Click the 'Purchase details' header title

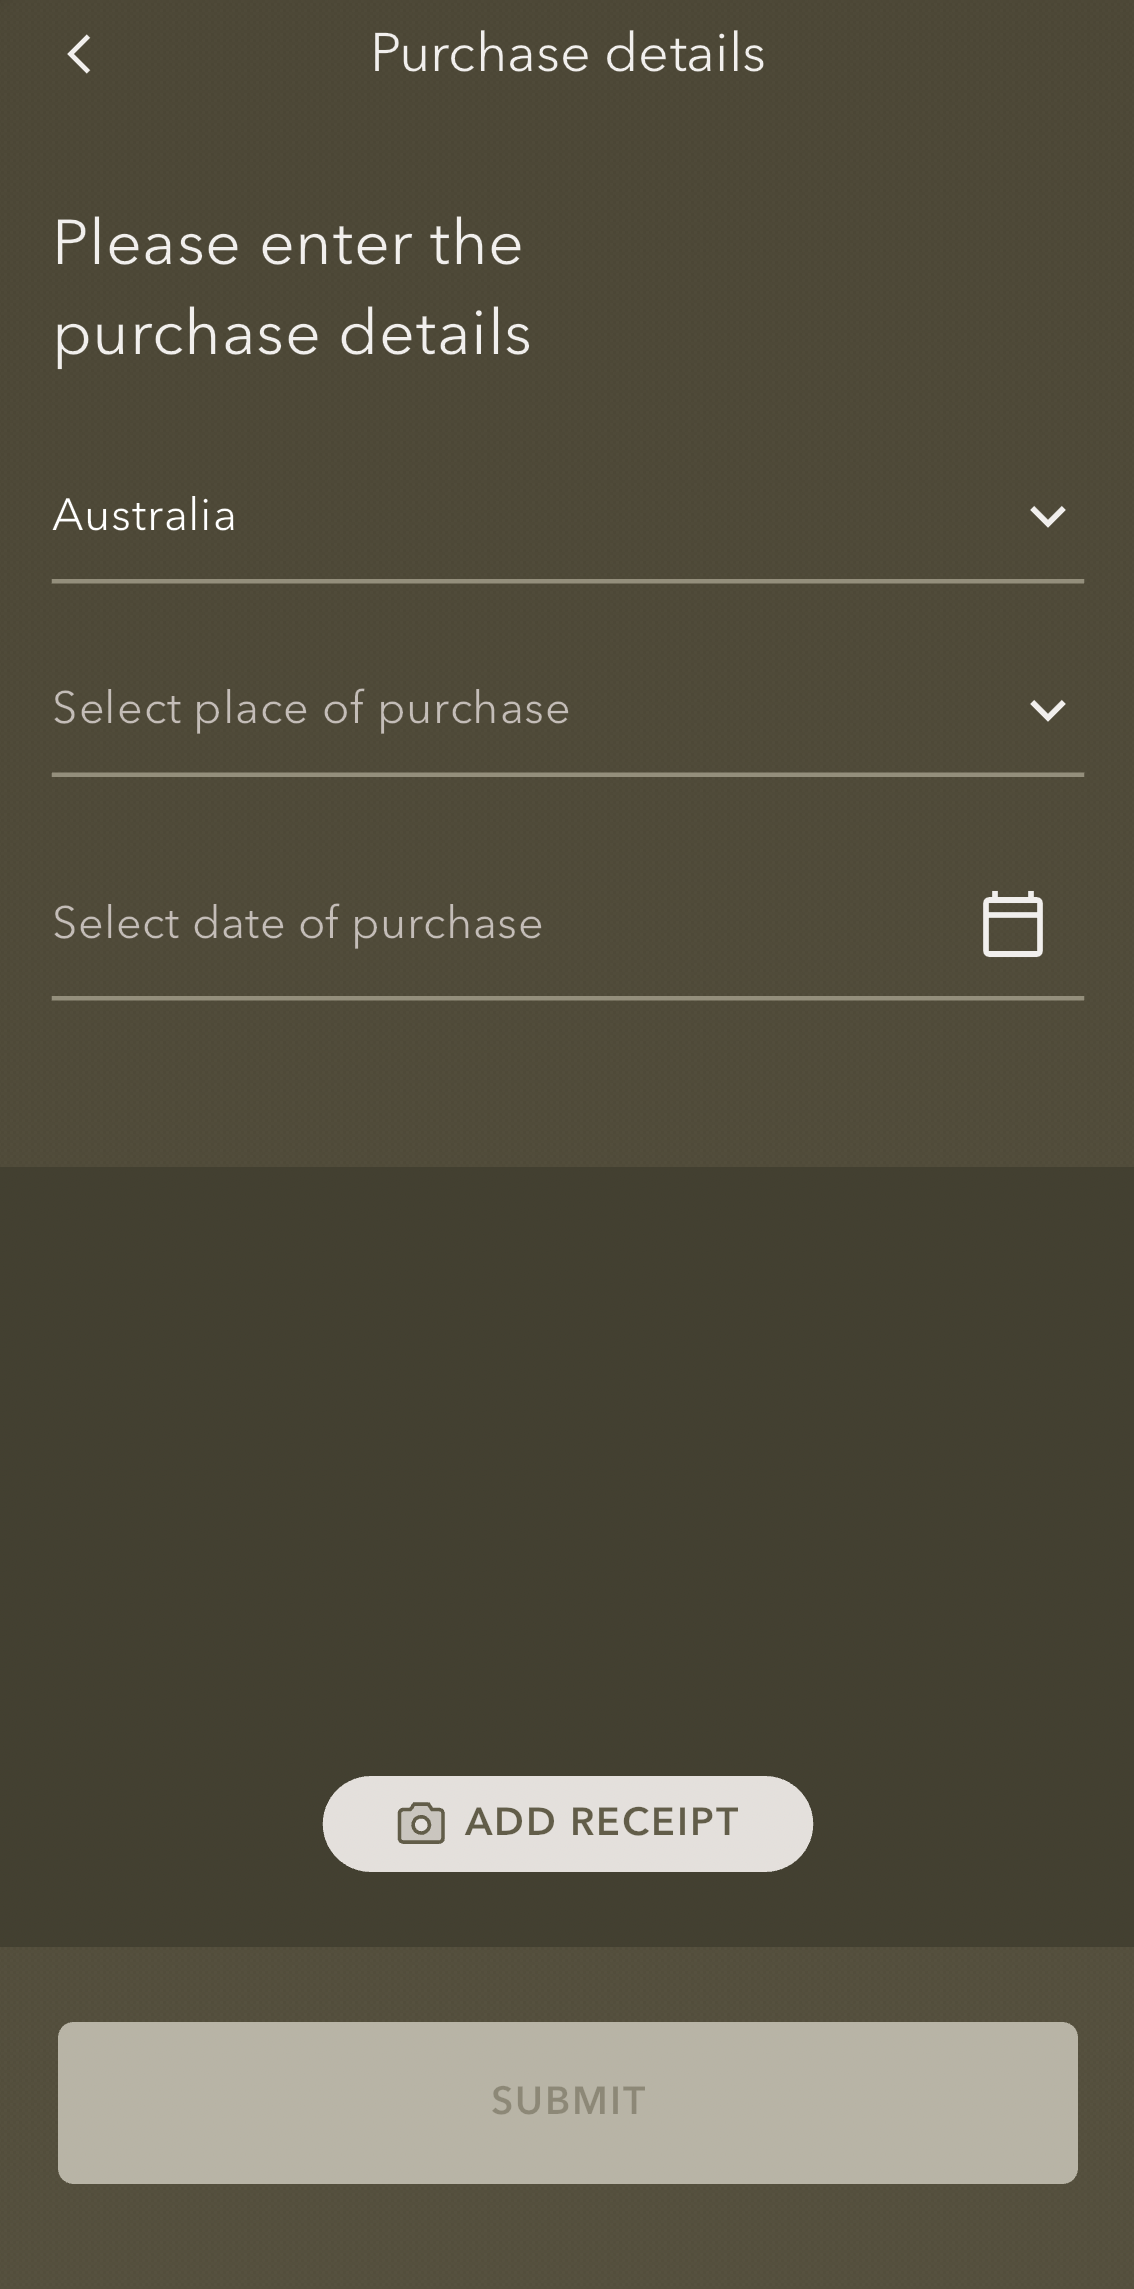pos(568,54)
